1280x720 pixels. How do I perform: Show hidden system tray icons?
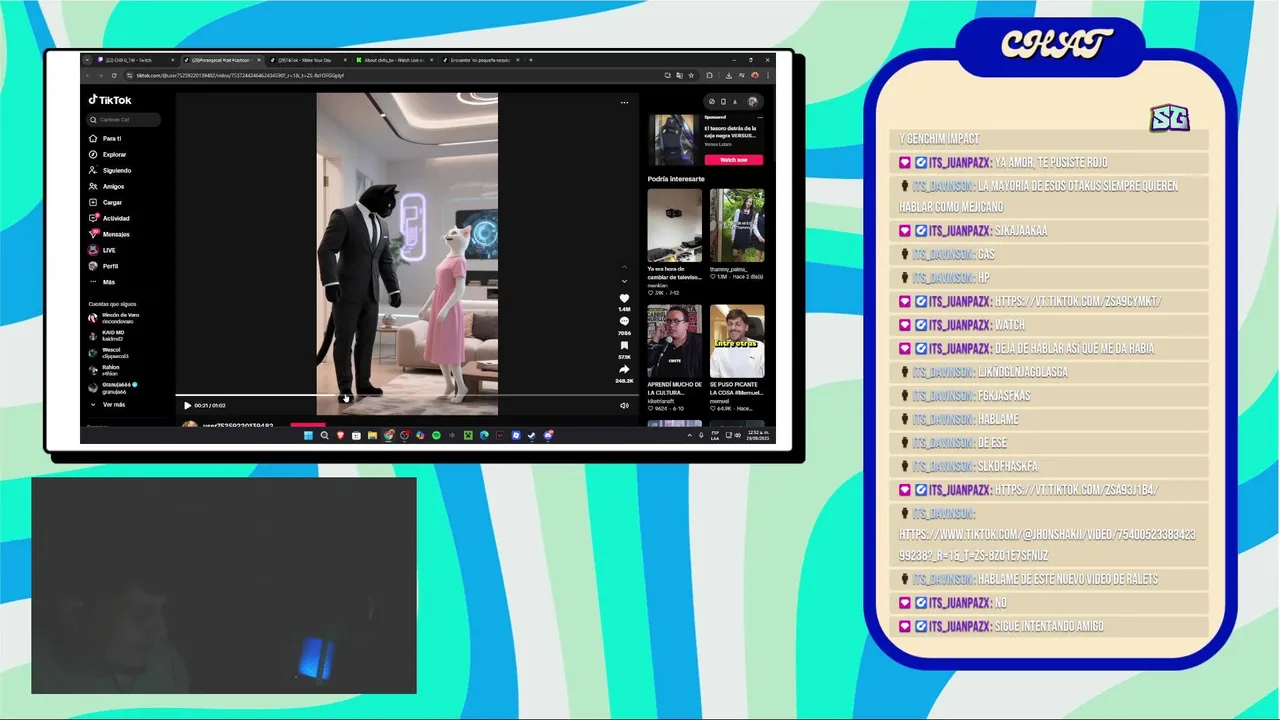[x=689, y=435]
